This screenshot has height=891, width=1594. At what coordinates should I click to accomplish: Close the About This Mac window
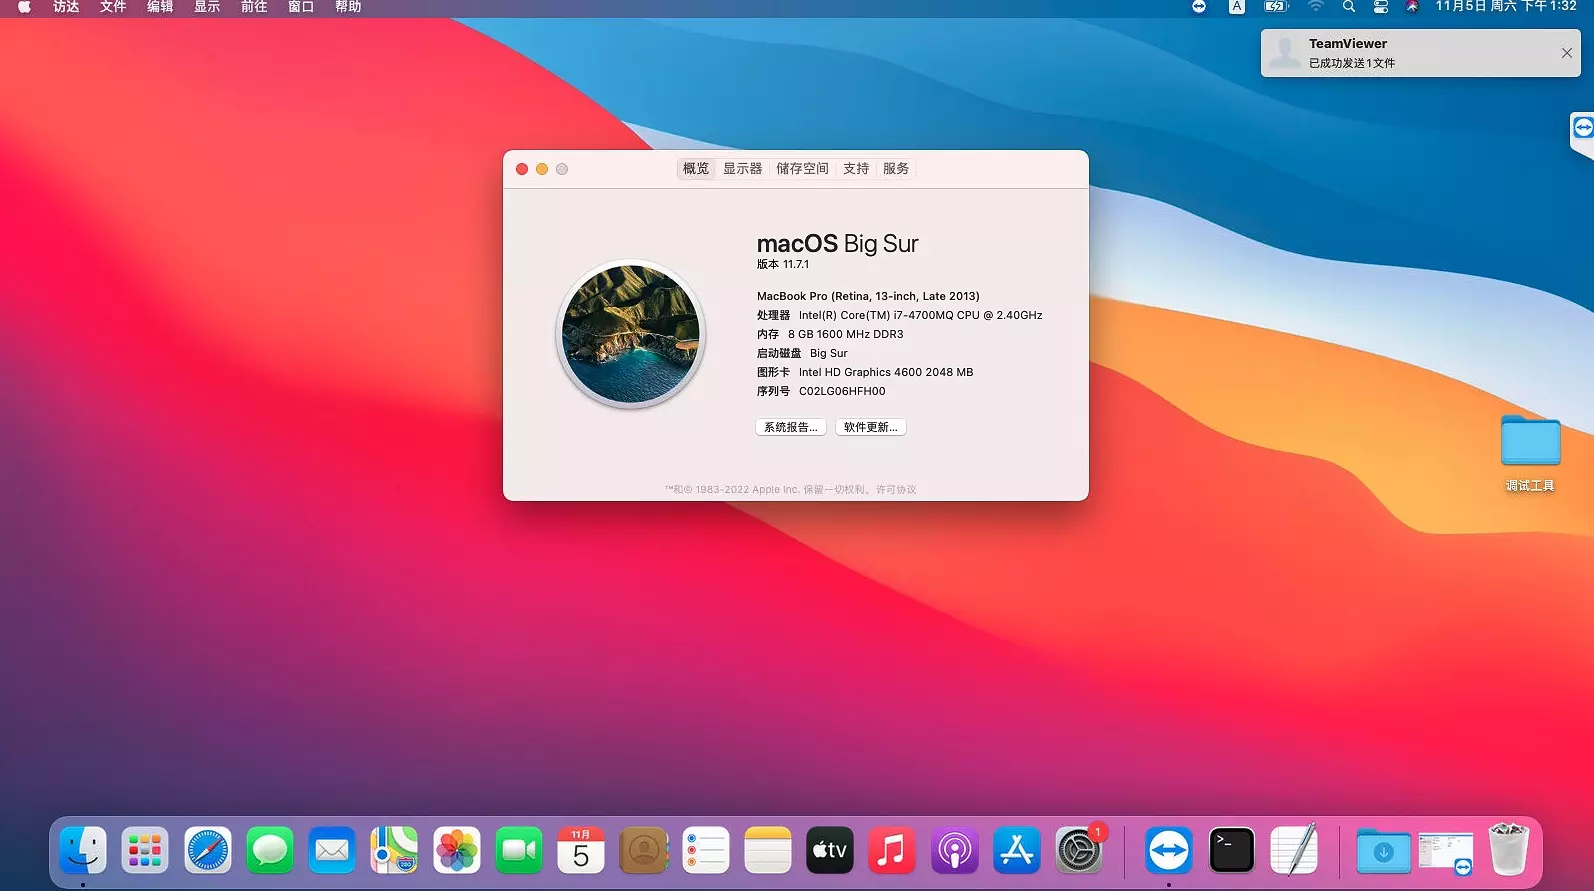[x=522, y=169]
